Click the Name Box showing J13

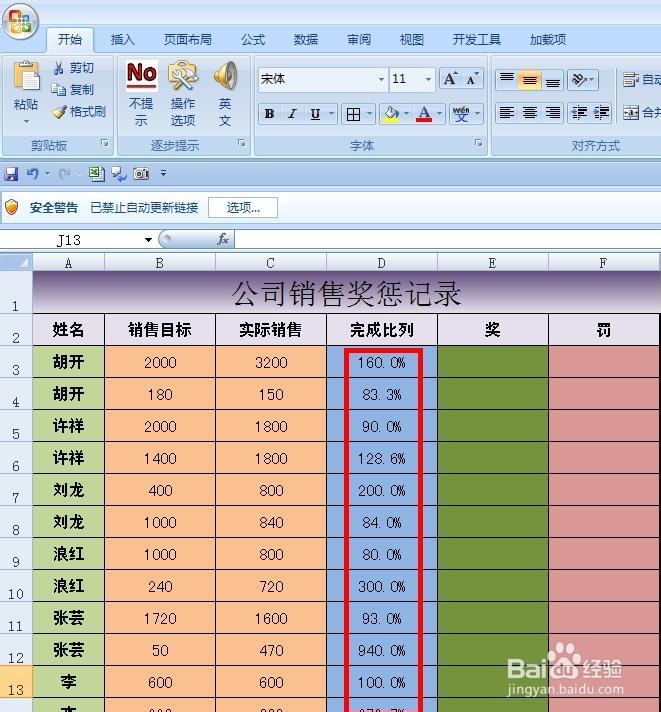tap(69, 240)
